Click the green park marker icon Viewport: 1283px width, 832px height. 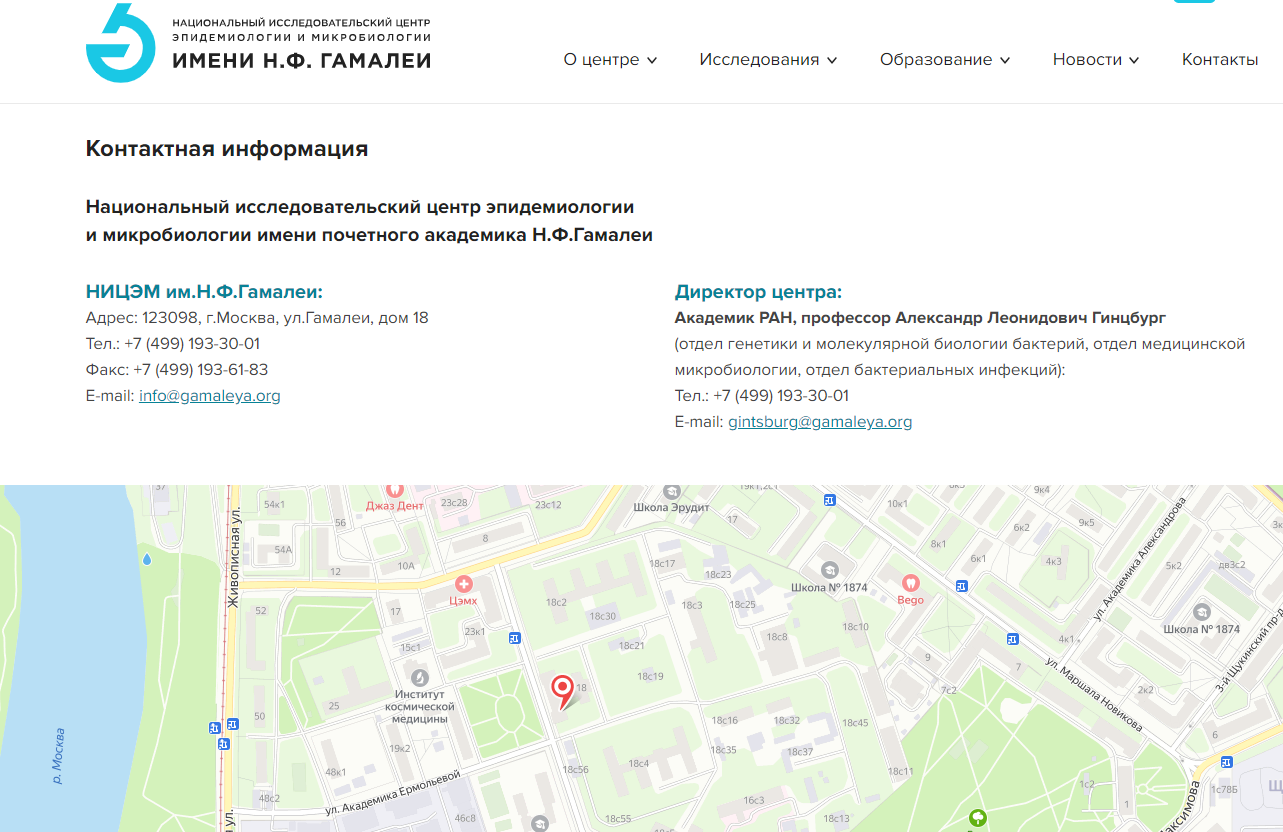pyautogui.click(x=977, y=818)
